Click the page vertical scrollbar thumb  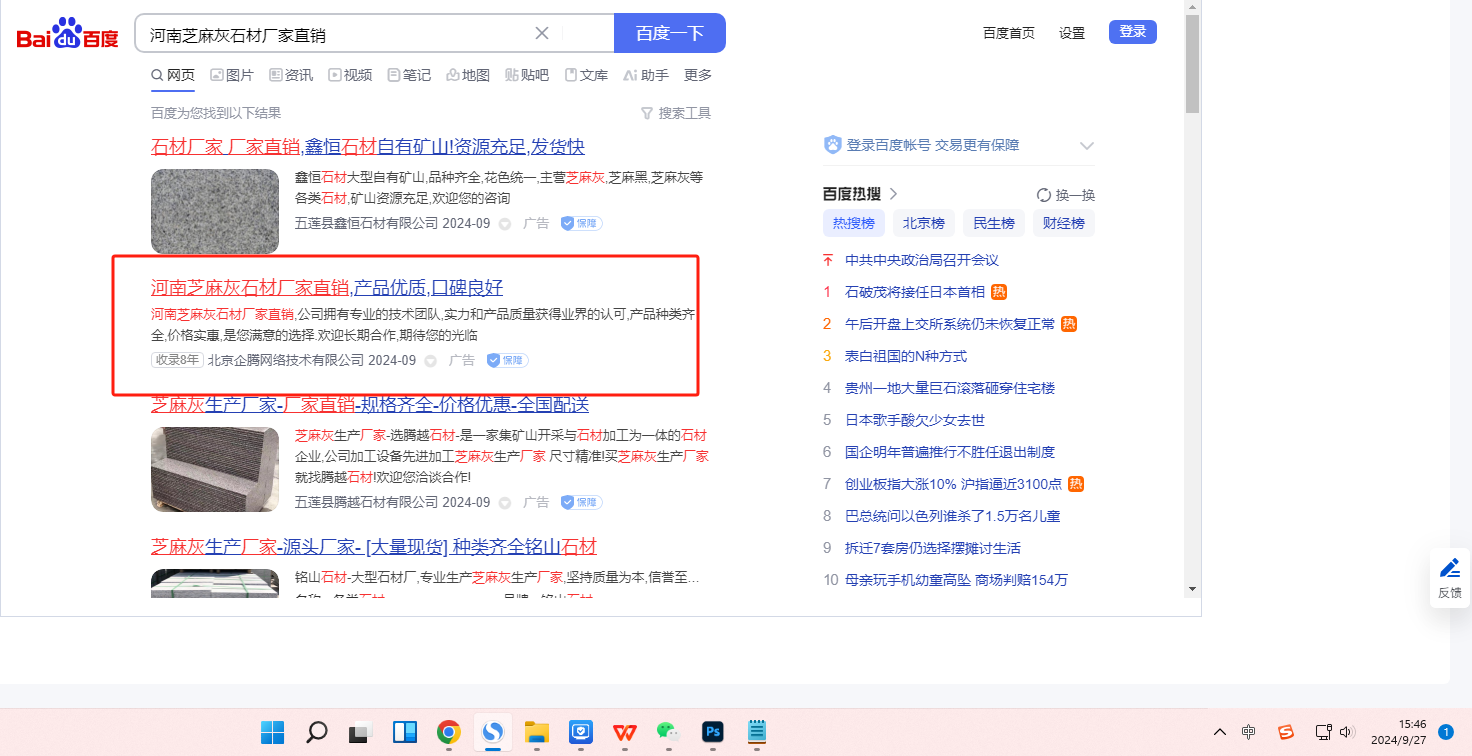(1192, 65)
